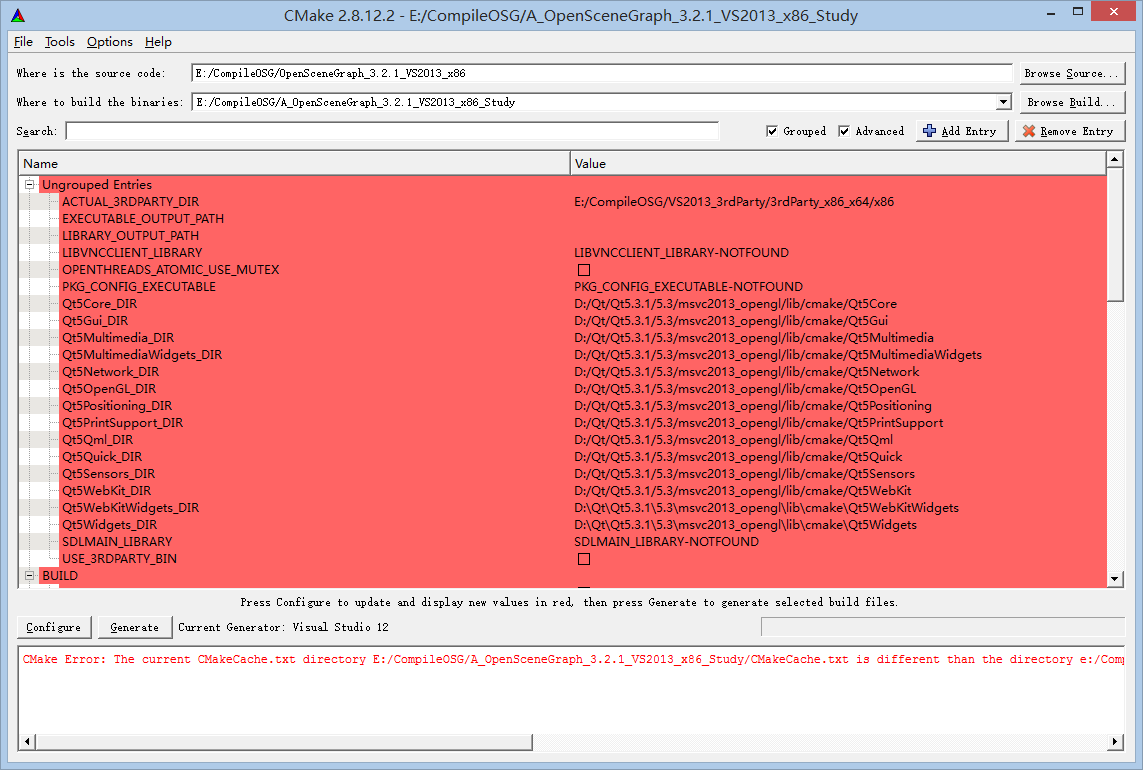Screen dimensions: 1143x770
Task: Click the output pane scroll-right arrow
Action: click(1115, 742)
